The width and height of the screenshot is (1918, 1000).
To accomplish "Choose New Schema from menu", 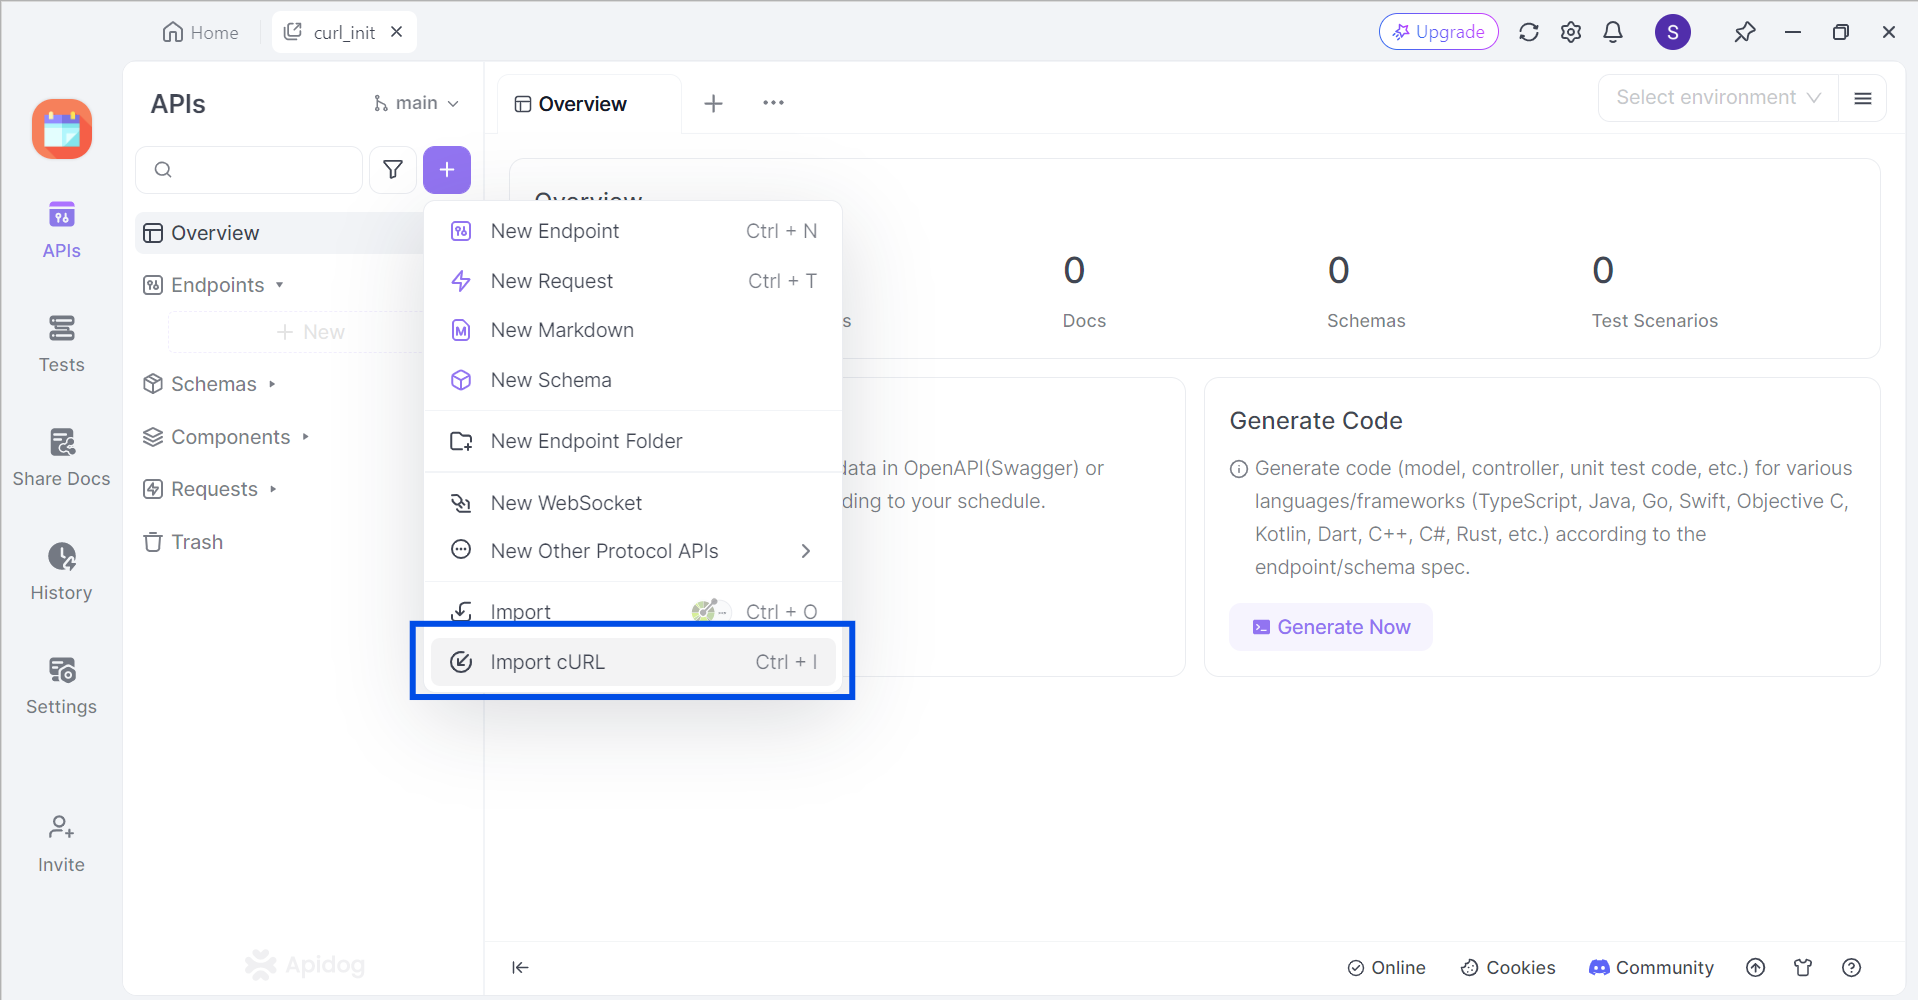I will [x=633, y=380].
